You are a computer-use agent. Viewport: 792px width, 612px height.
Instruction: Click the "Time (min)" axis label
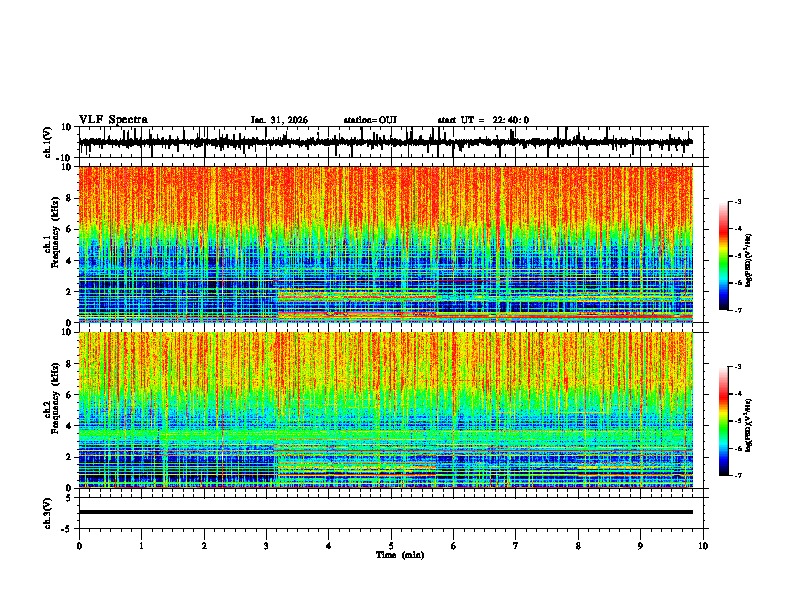(400, 555)
